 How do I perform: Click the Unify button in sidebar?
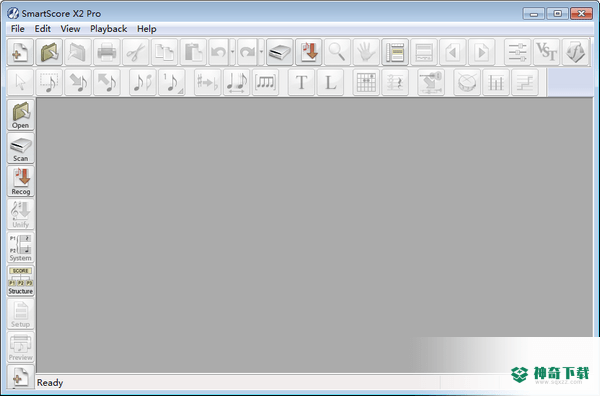point(21,214)
